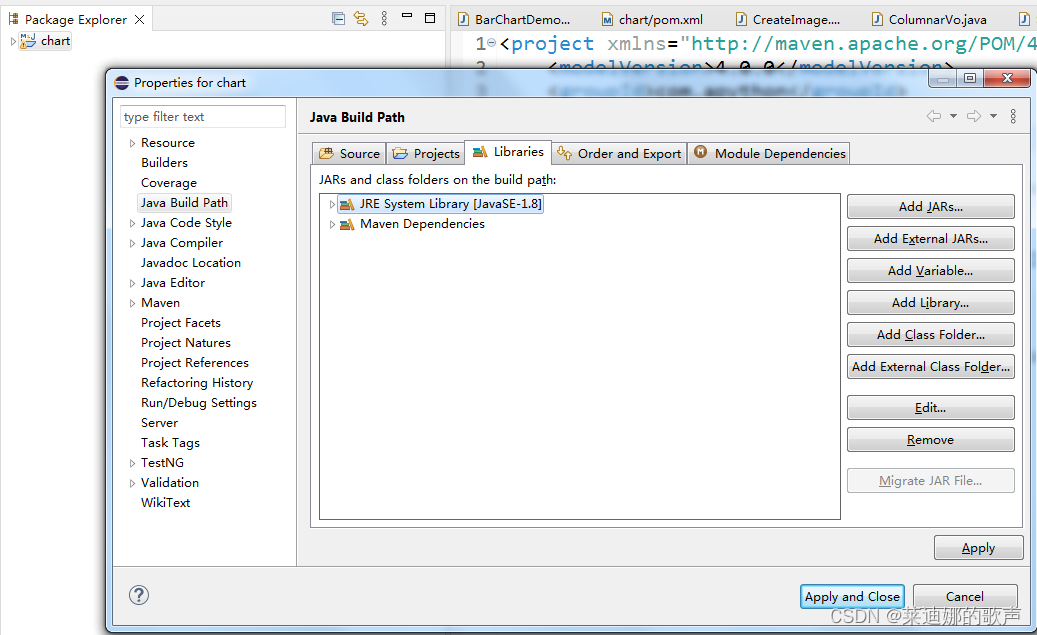Screen dimensions: 1037x635
Task: Expand the Java Compiler category
Action: [x=132, y=243]
